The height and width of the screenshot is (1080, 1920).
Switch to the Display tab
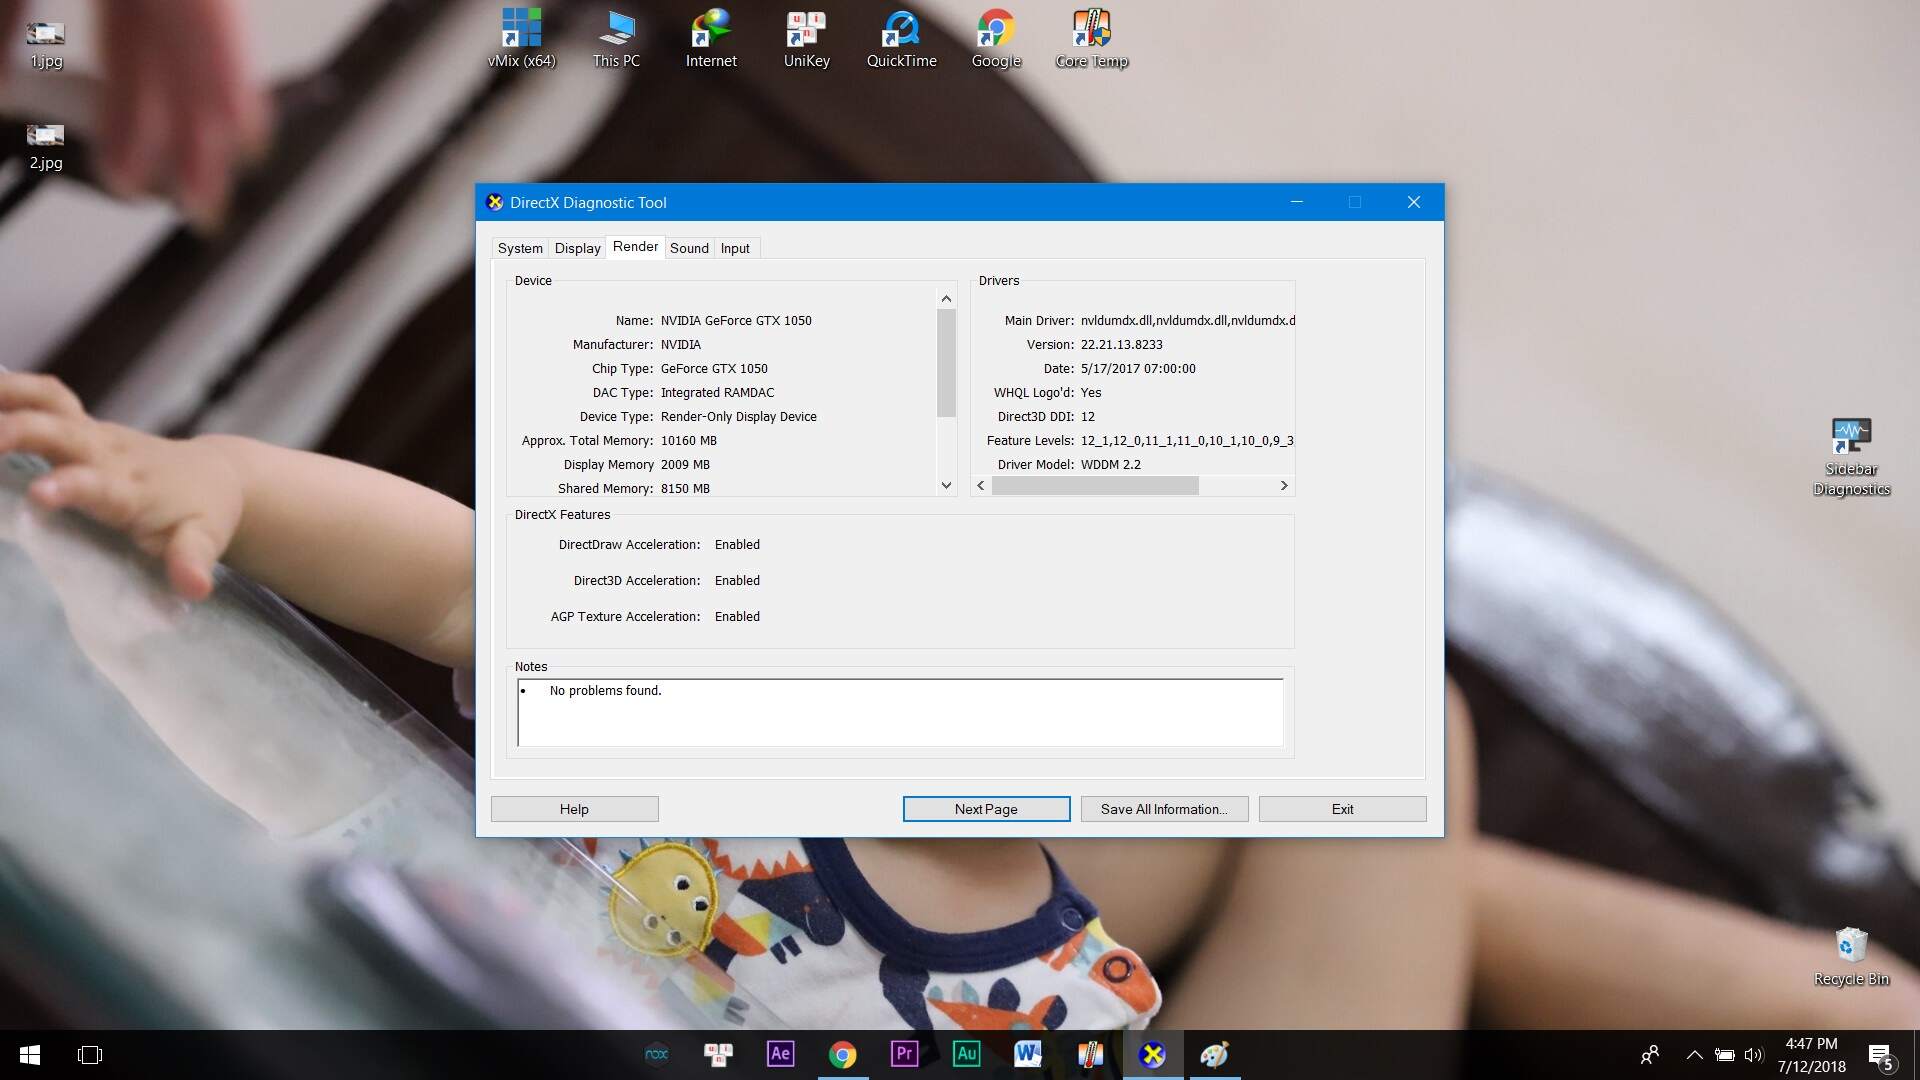[x=577, y=248]
